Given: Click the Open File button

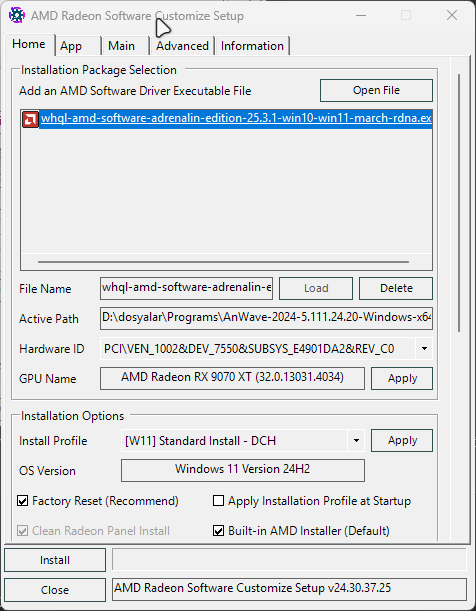Looking at the screenshot, I should 376,90.
